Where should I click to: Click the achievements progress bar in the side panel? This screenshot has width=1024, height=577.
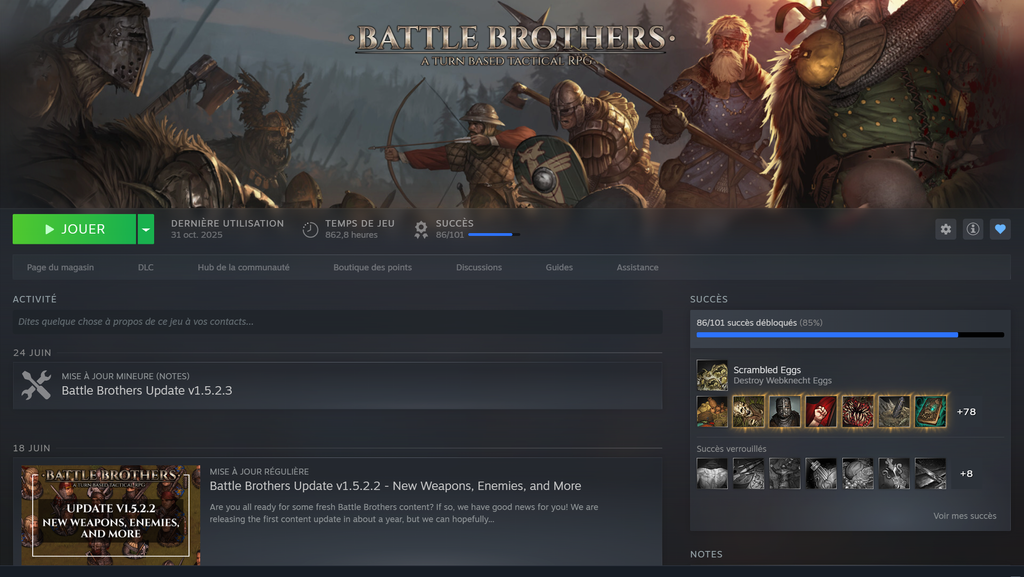(850, 335)
